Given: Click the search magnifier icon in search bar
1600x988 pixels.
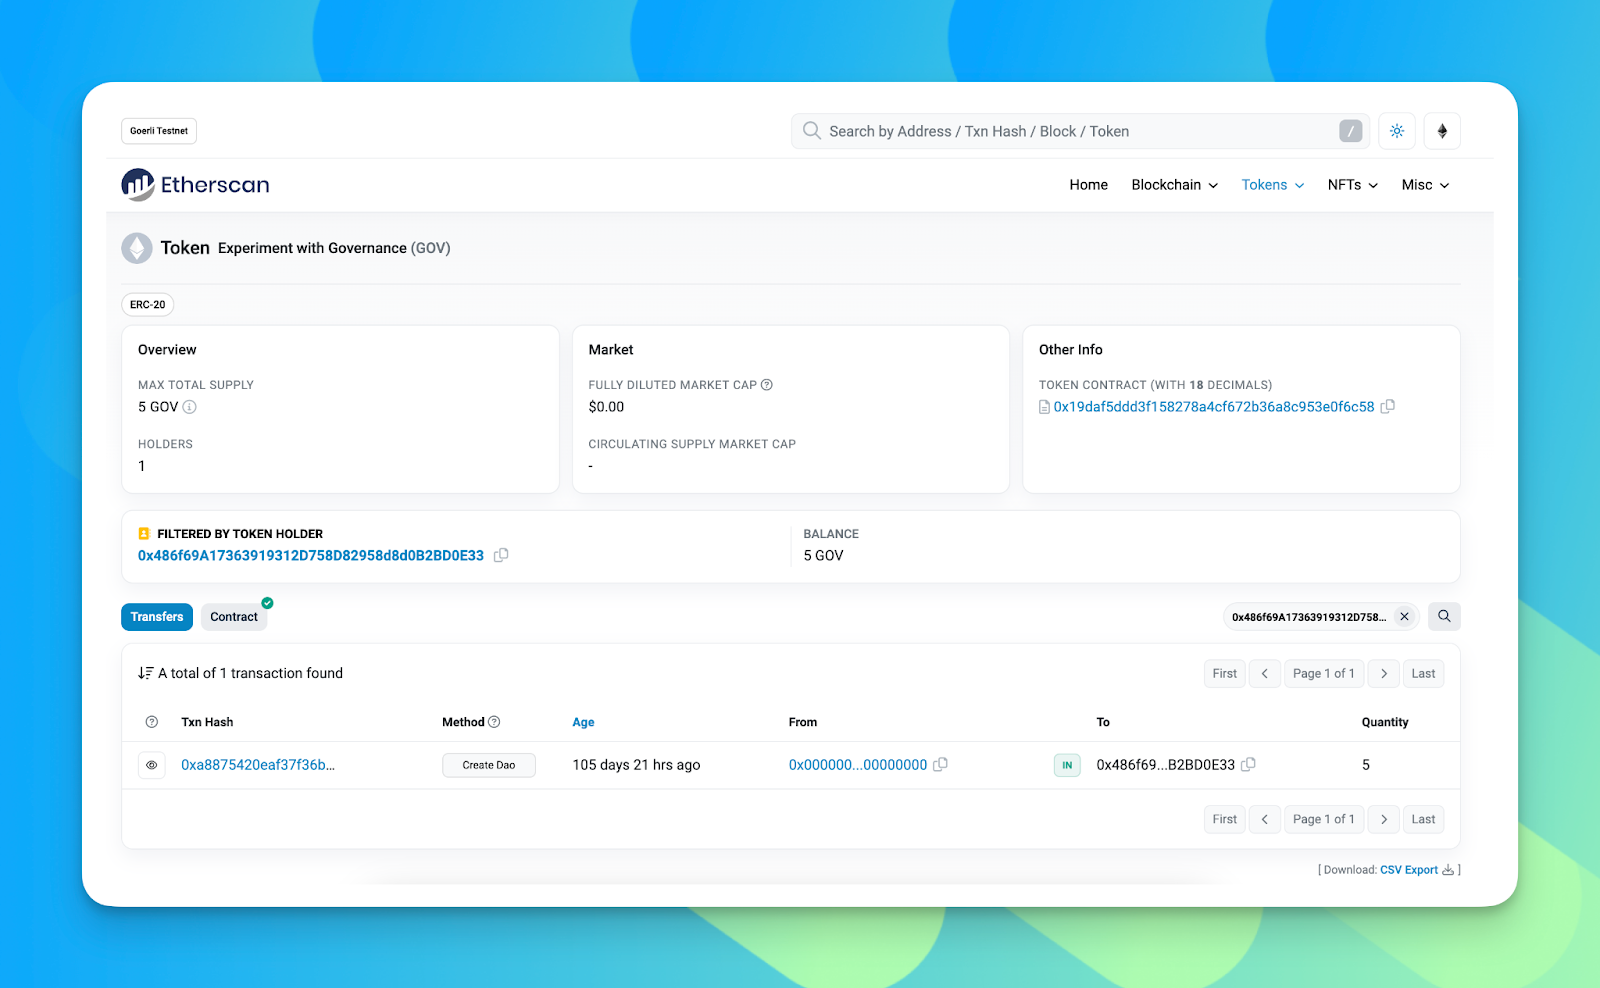Looking at the screenshot, I should [811, 131].
